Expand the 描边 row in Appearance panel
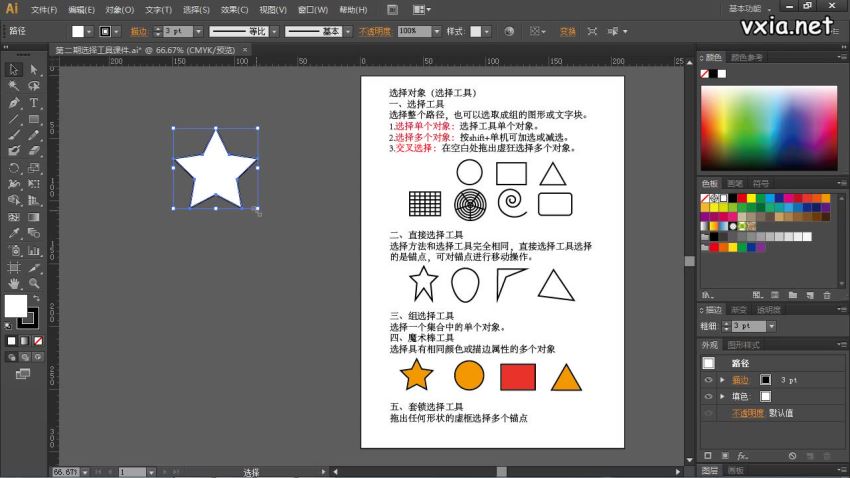The image size is (850, 478). (x=722, y=380)
